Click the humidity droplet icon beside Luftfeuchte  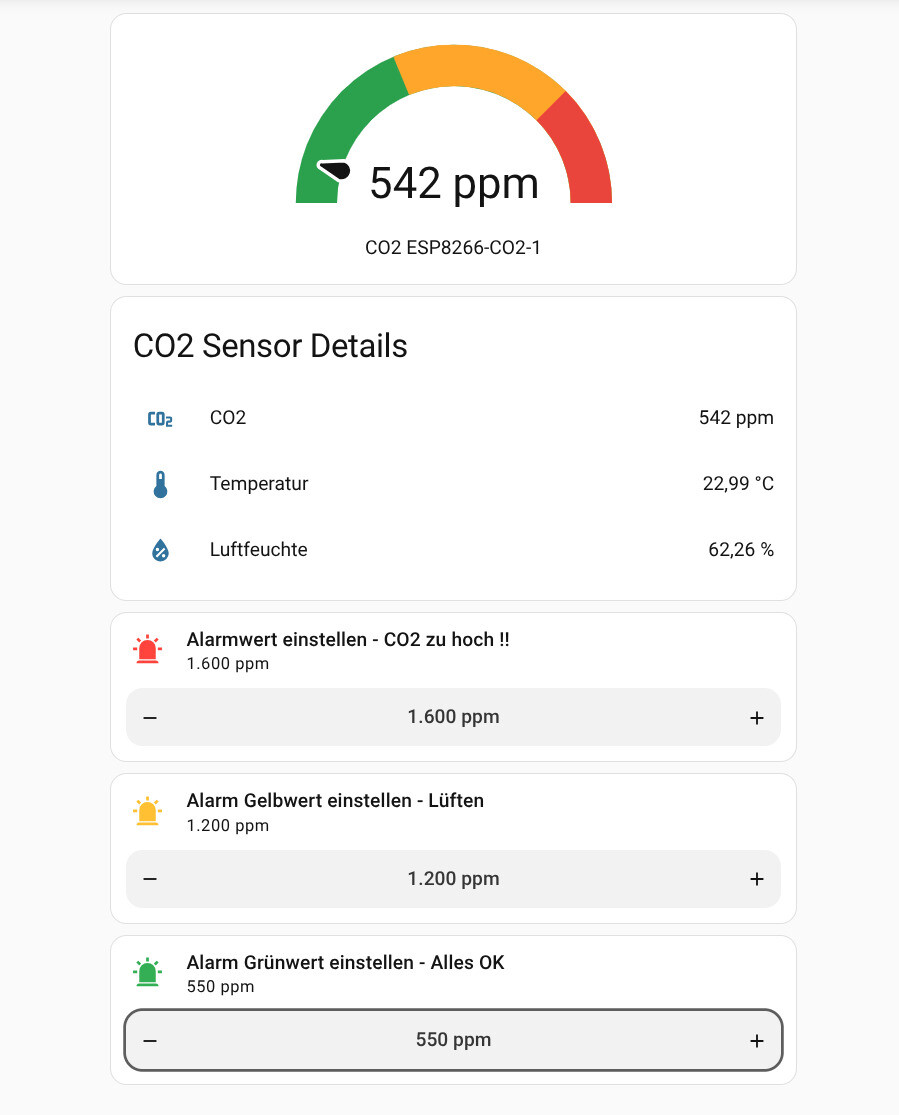point(161,550)
